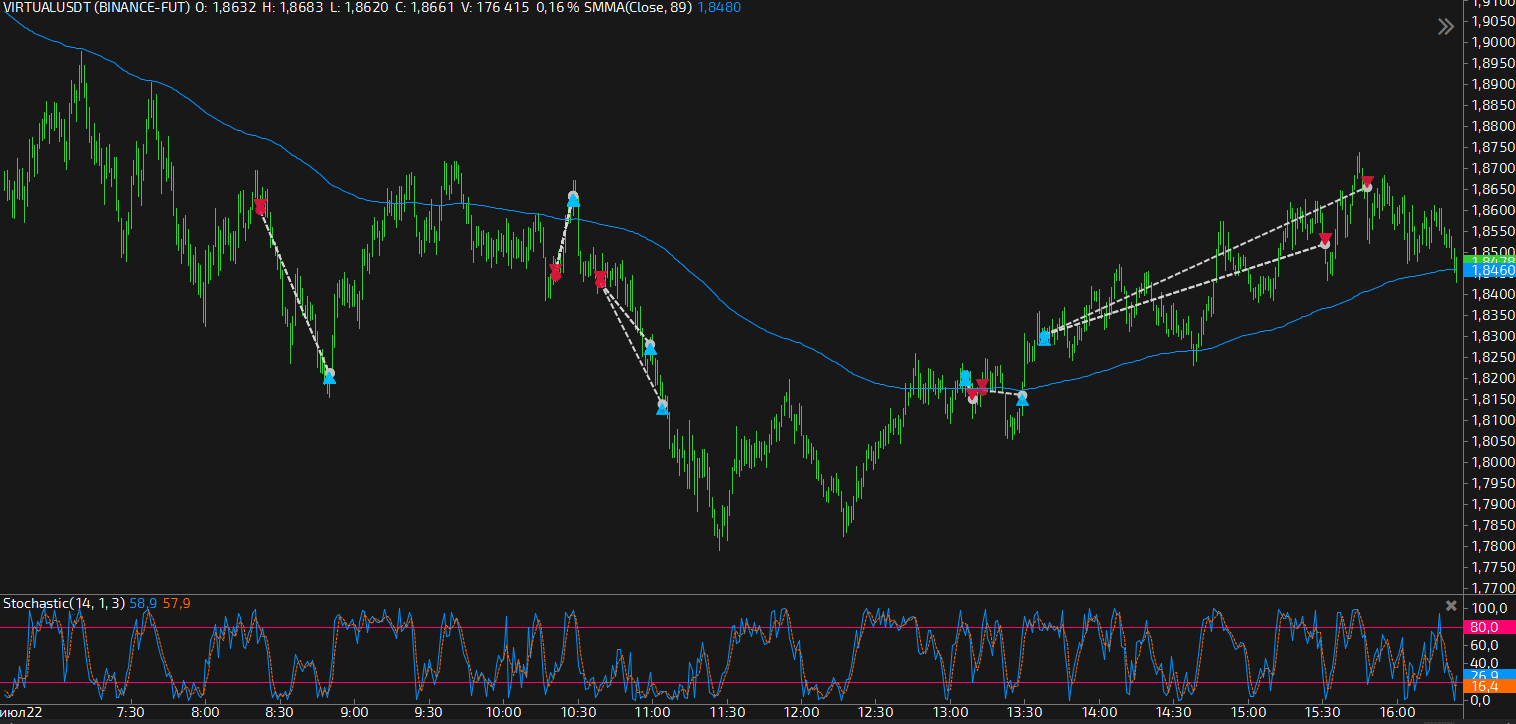
Task: Select the blue buy marker near 8:50
Action: click(x=329, y=377)
